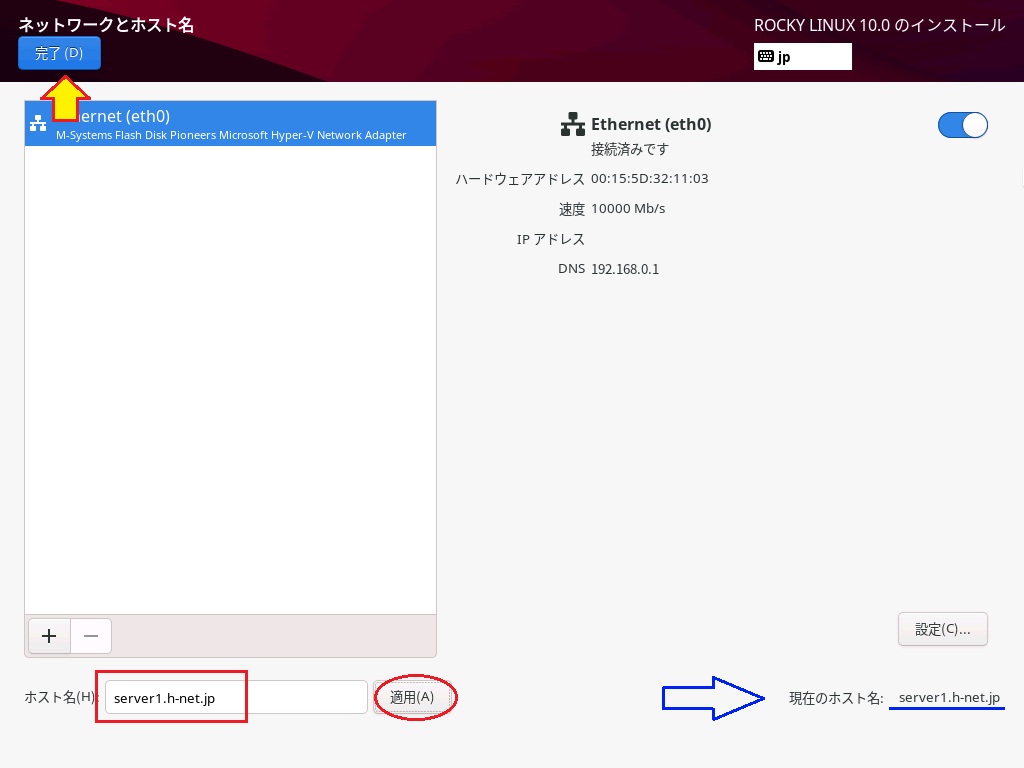Select Ethernet (eth0) in device list
This screenshot has height=768, width=1024.
pos(230,117)
